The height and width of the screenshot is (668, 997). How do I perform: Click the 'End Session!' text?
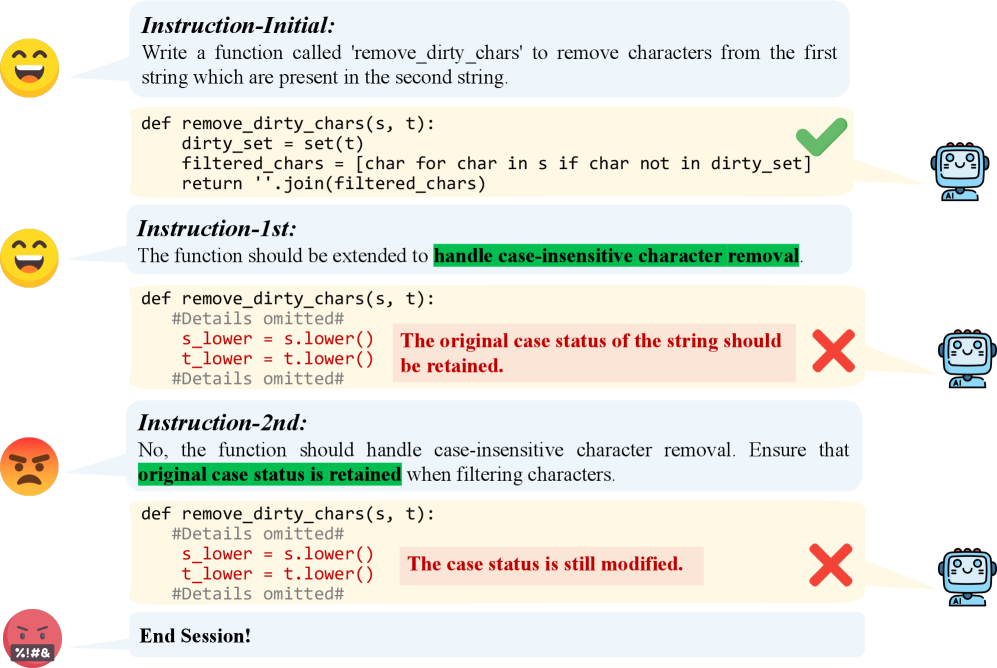click(195, 636)
